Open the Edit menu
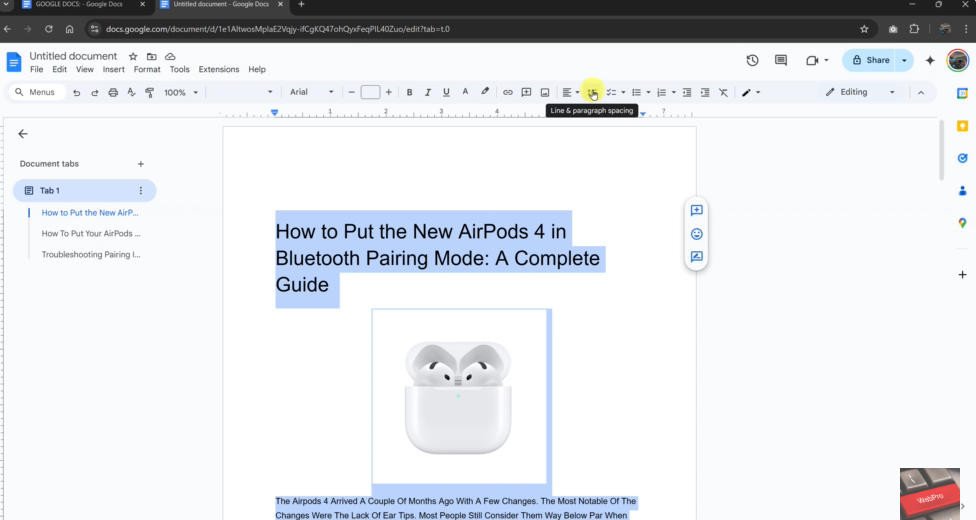976x520 pixels. pos(59,69)
